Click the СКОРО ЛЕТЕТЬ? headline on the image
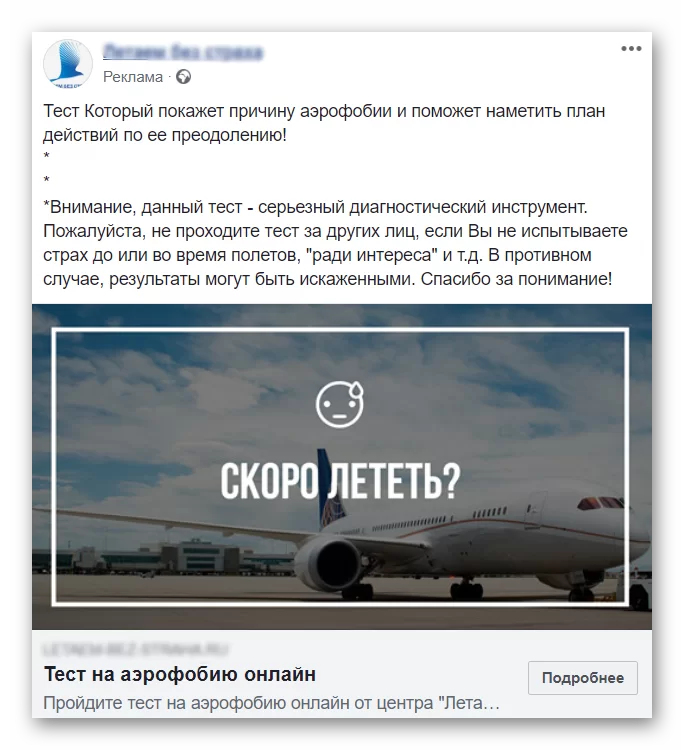 340,481
